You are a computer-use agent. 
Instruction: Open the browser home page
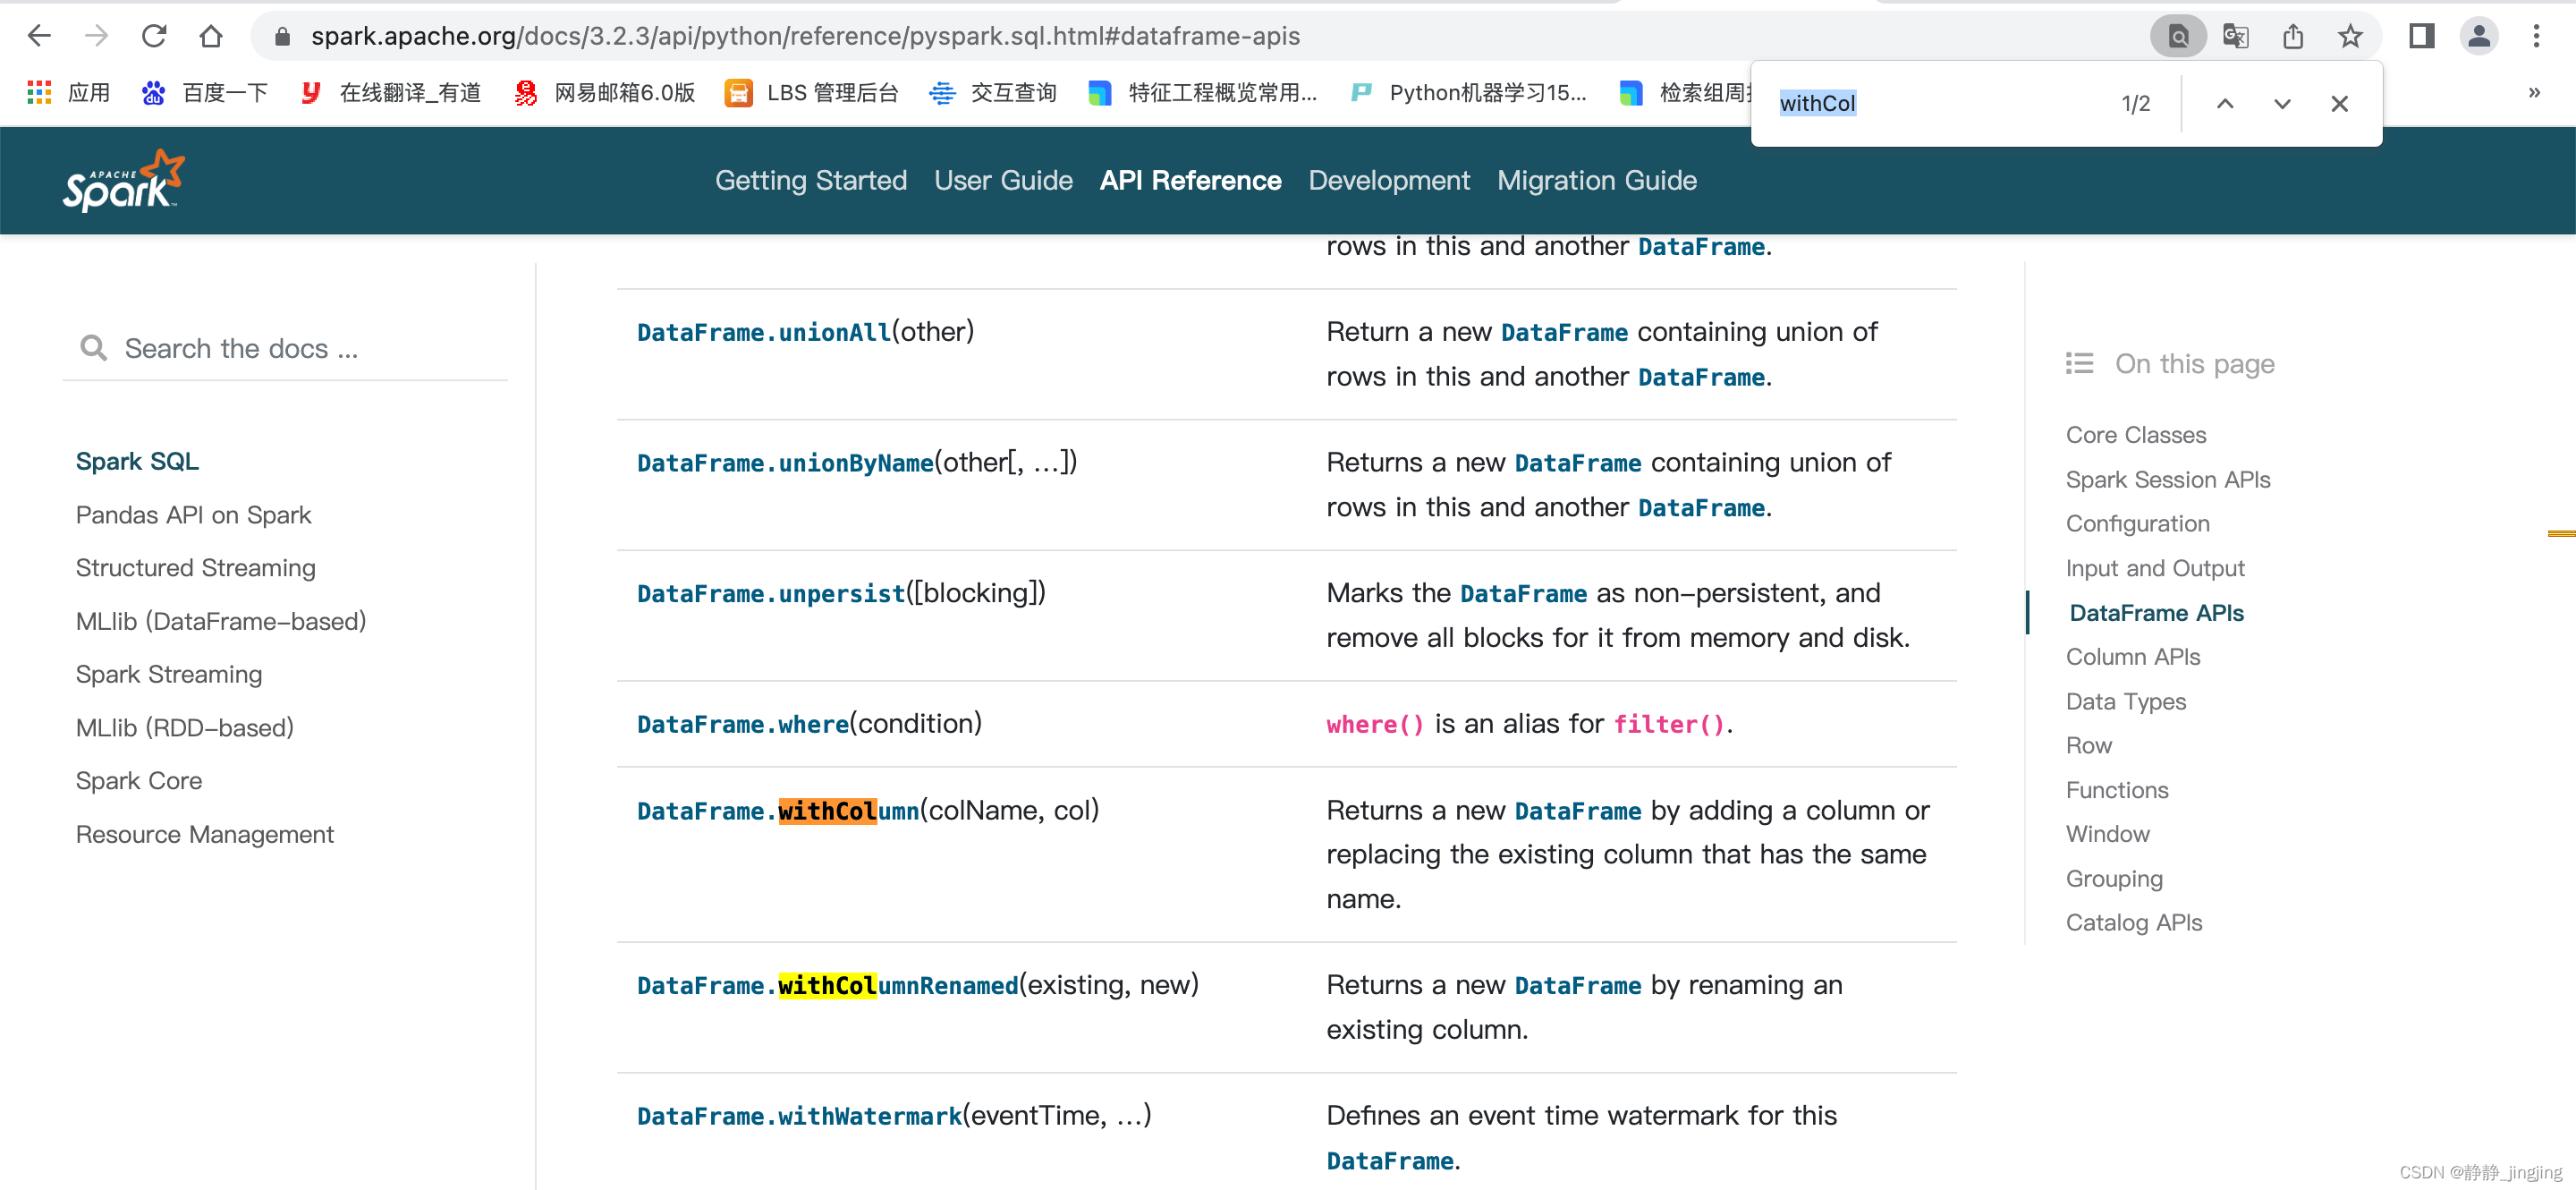(211, 36)
